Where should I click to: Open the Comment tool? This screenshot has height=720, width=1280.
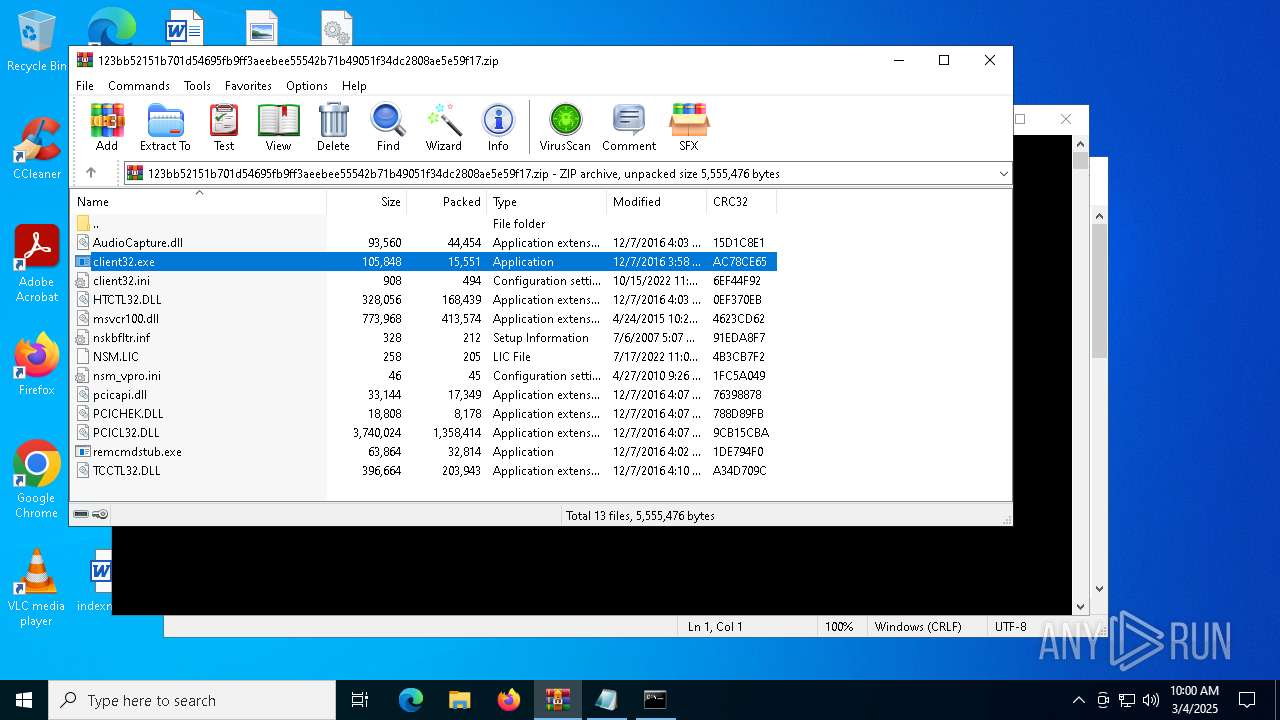coord(629,127)
